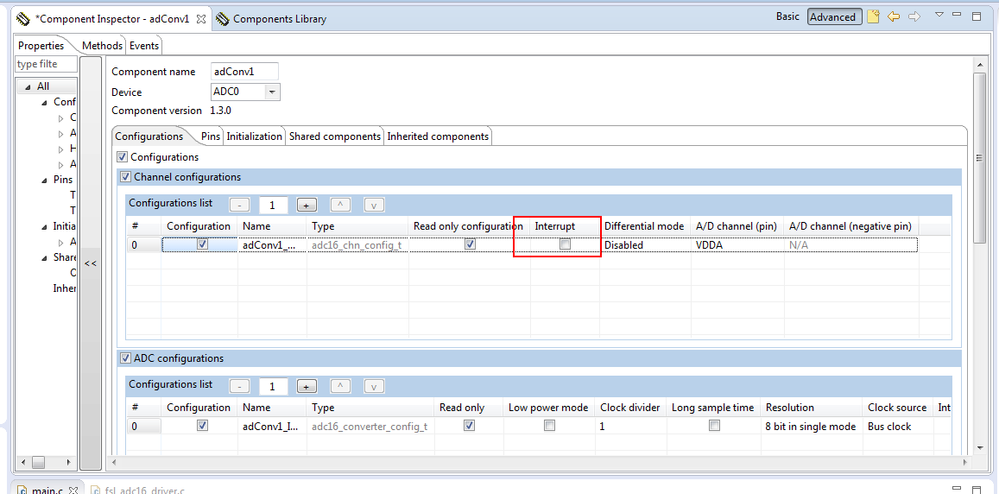Collapse the Initia tree node
Screen dimensions: 999x494
pyautogui.click(x=45, y=227)
